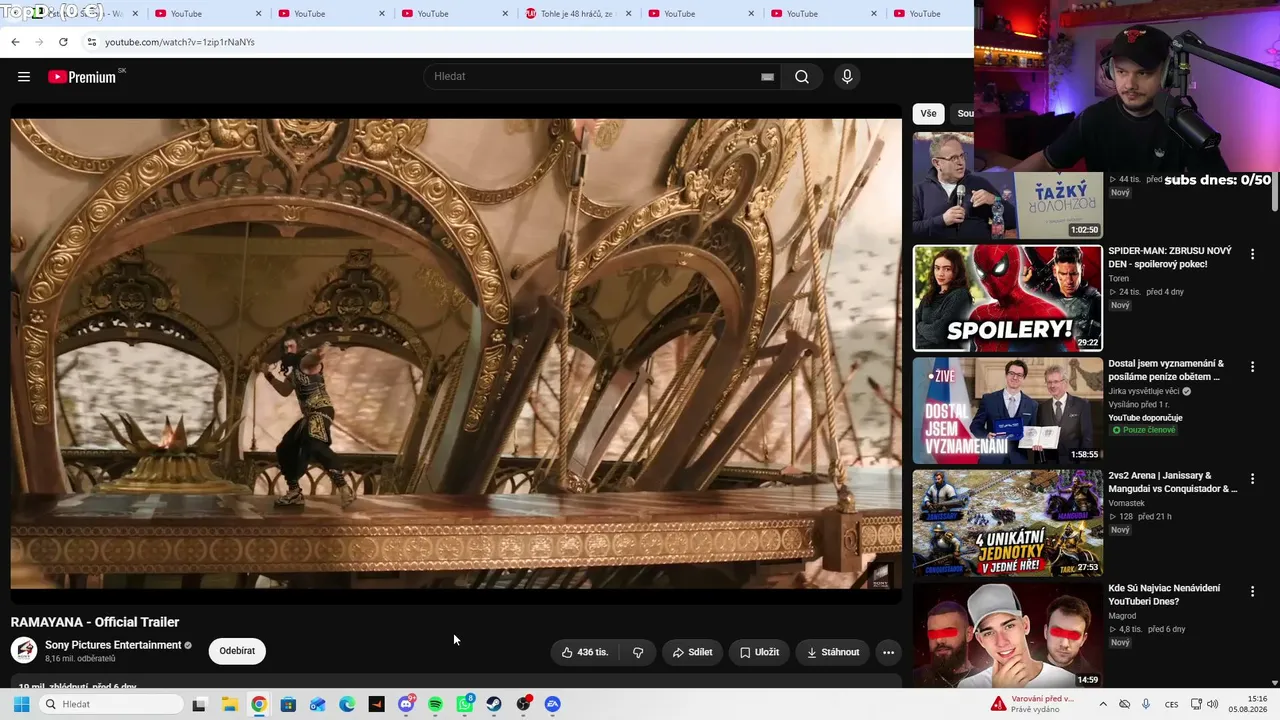Click the volume icon in the system tray
This screenshot has width=1280, height=720.
pos(1213,704)
